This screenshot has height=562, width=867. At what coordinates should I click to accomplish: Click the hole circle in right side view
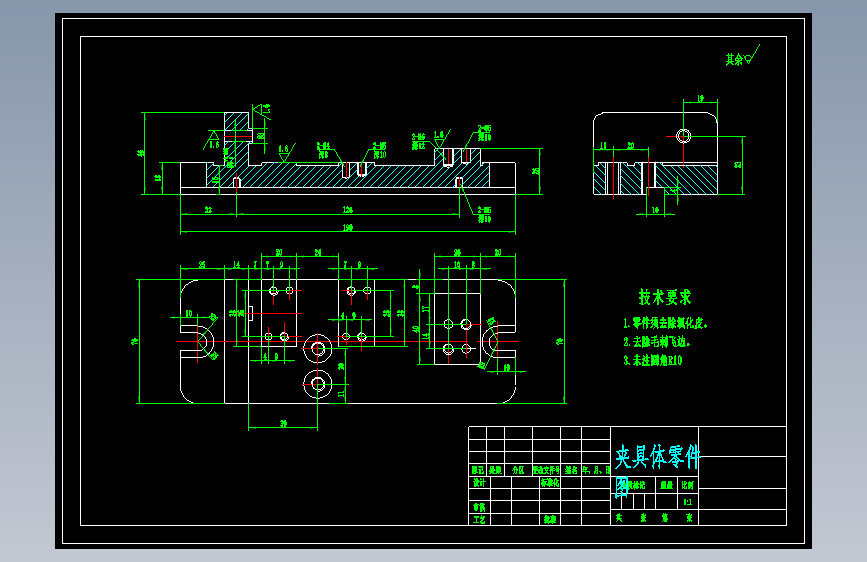683,136
